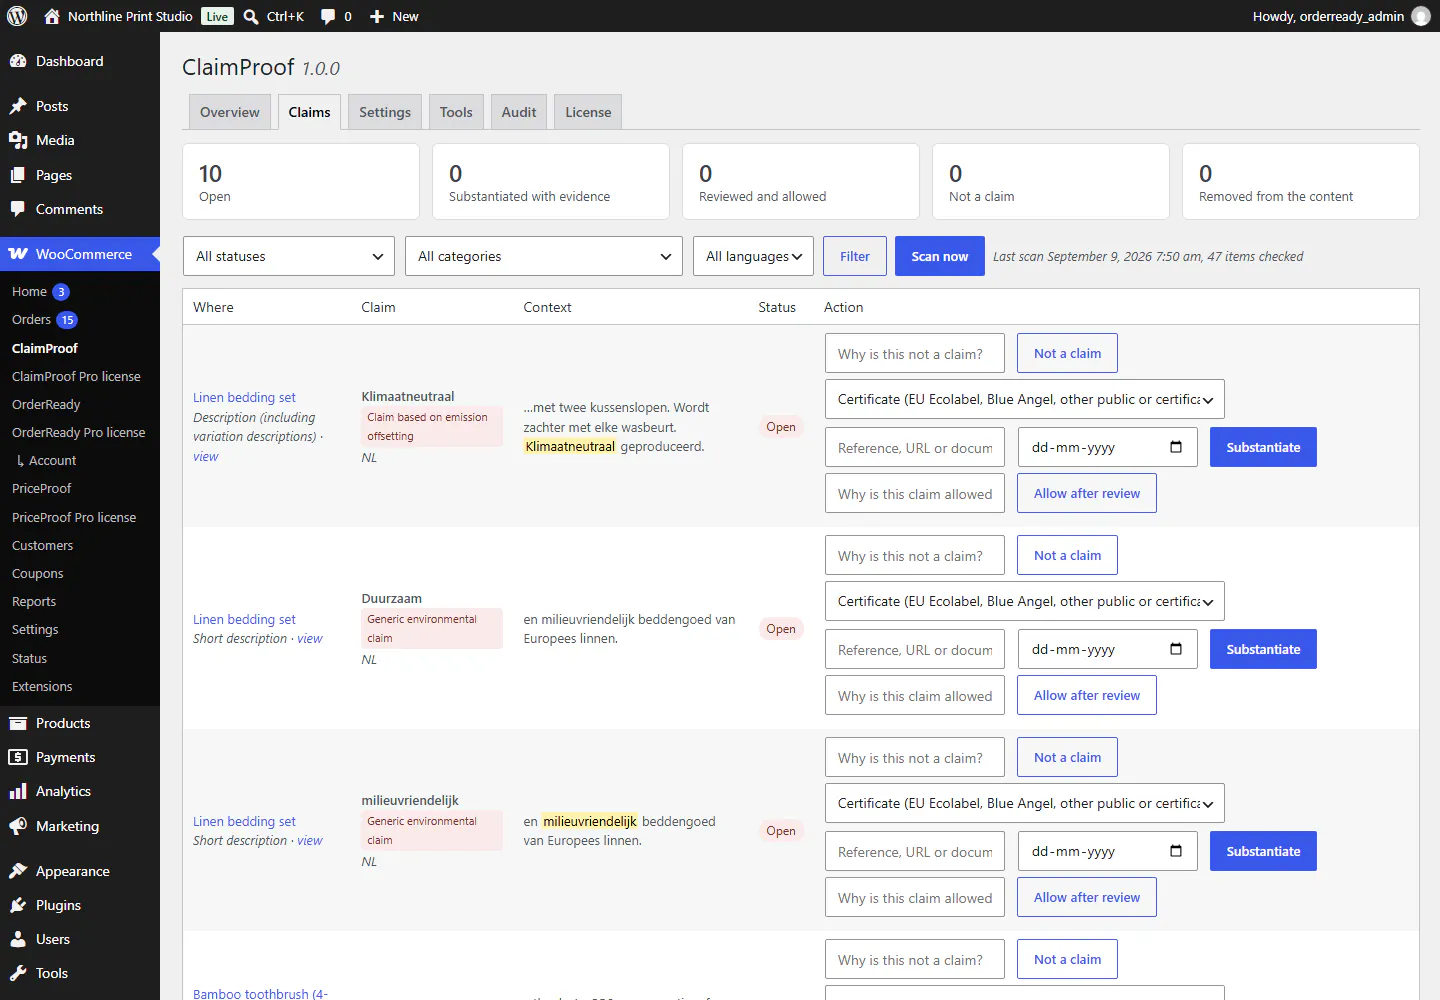Open the All categories dropdown
This screenshot has width=1440, height=1000.
[544, 256]
